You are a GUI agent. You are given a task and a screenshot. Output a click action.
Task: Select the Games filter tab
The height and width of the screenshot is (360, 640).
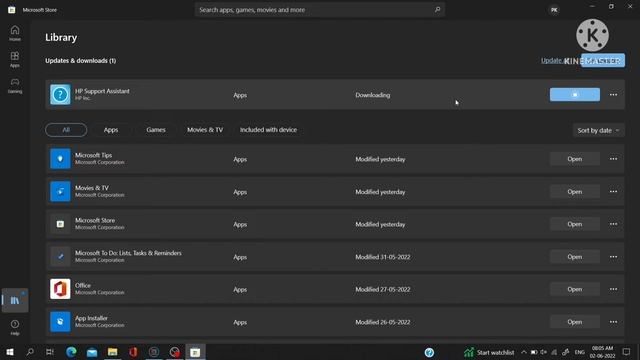156,130
